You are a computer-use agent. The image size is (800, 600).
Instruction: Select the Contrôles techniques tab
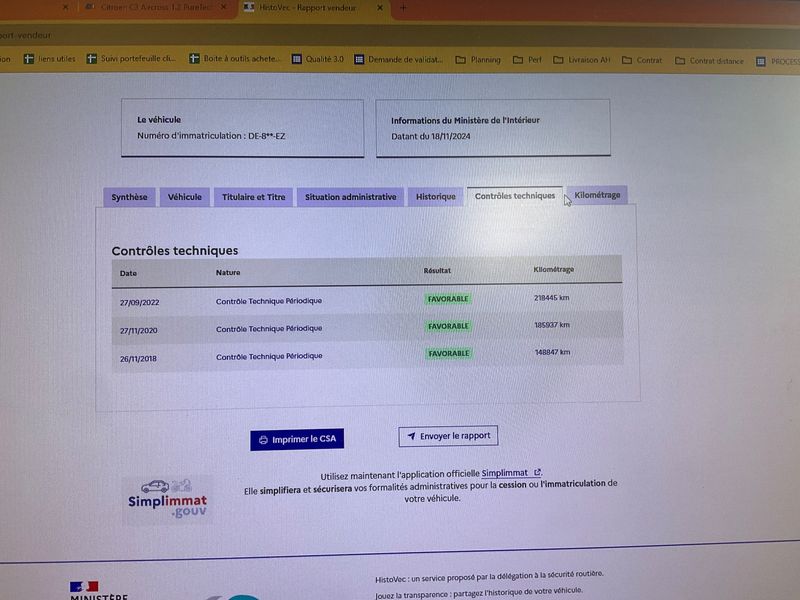[515, 196]
